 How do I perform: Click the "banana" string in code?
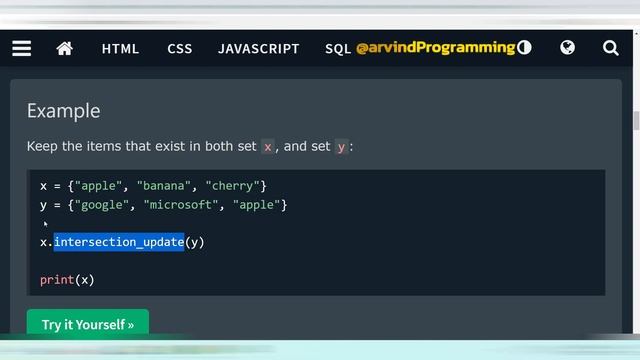click(x=164, y=186)
